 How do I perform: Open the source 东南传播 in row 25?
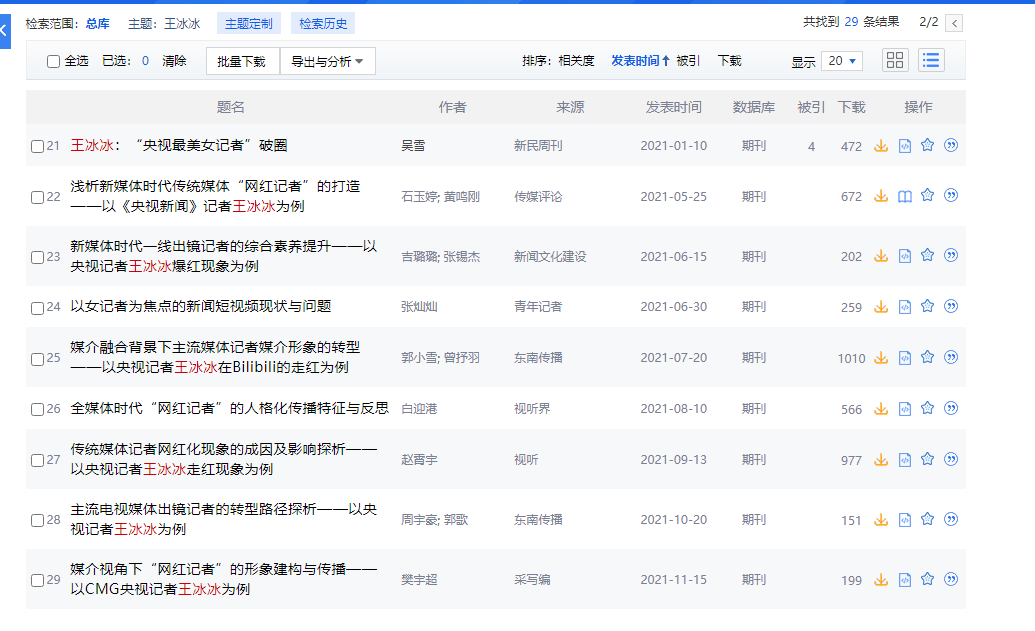[538, 358]
